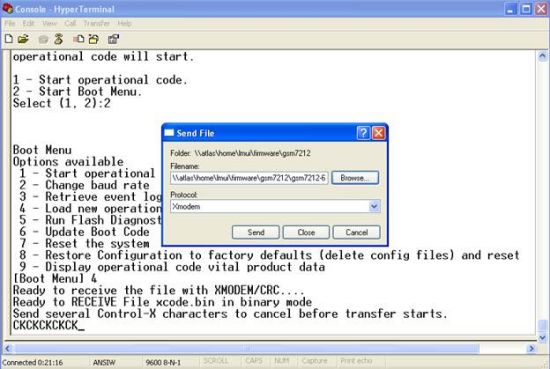Image resolution: width=550 pixels, height=369 pixels.
Task: Click the Open file folder toolbar icon
Action: click(23, 39)
